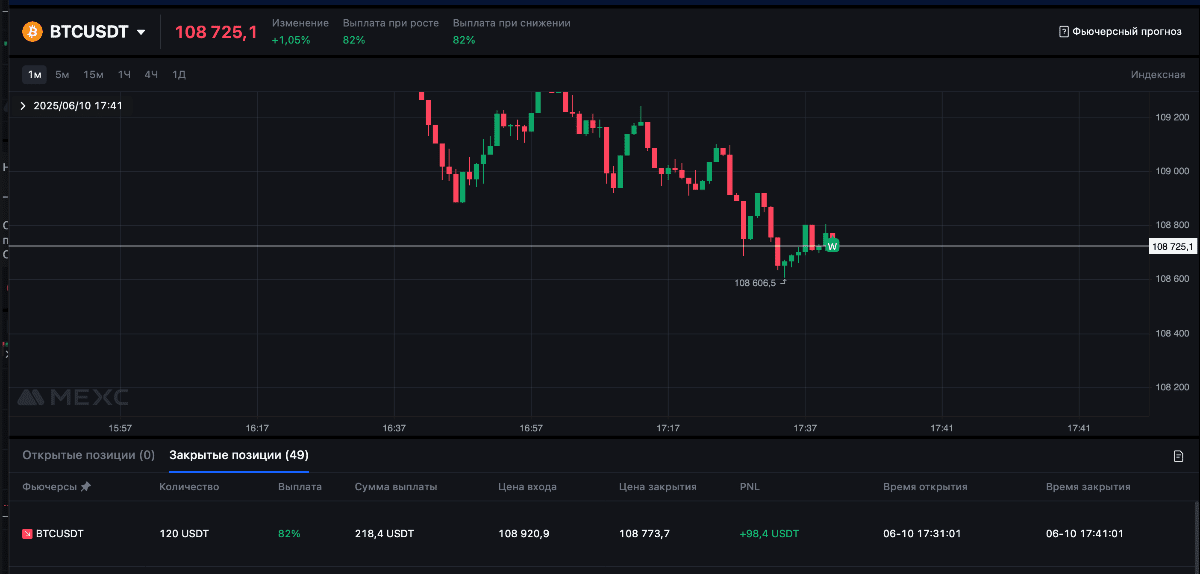Click the 82% payout under Выплата при росте

tap(353, 40)
